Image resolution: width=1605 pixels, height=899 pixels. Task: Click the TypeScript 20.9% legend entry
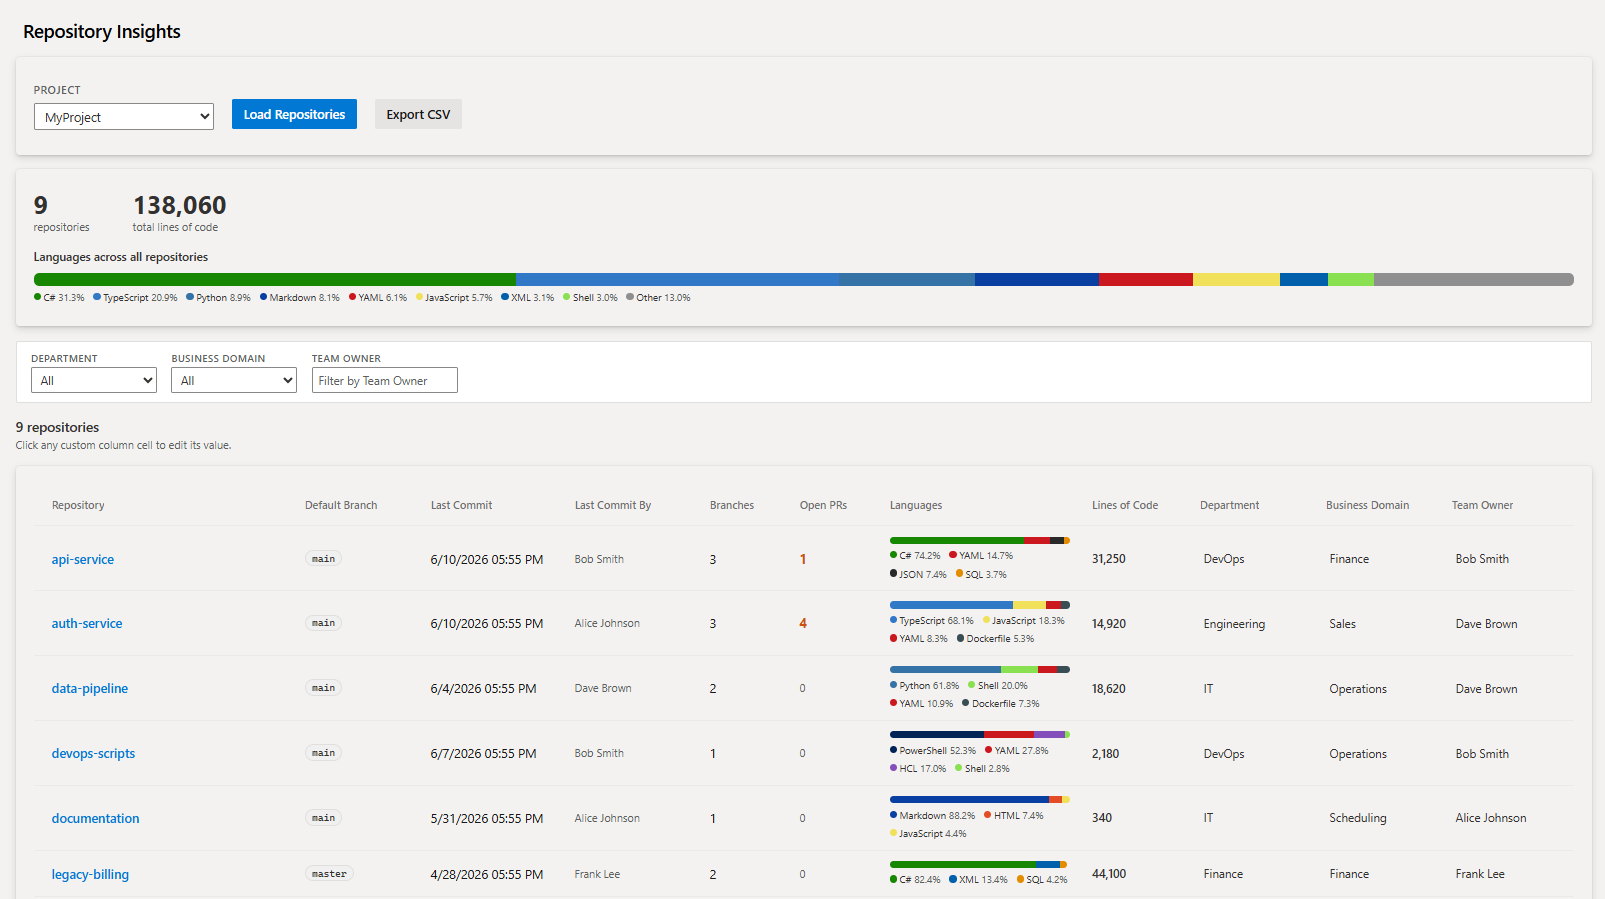tap(135, 298)
